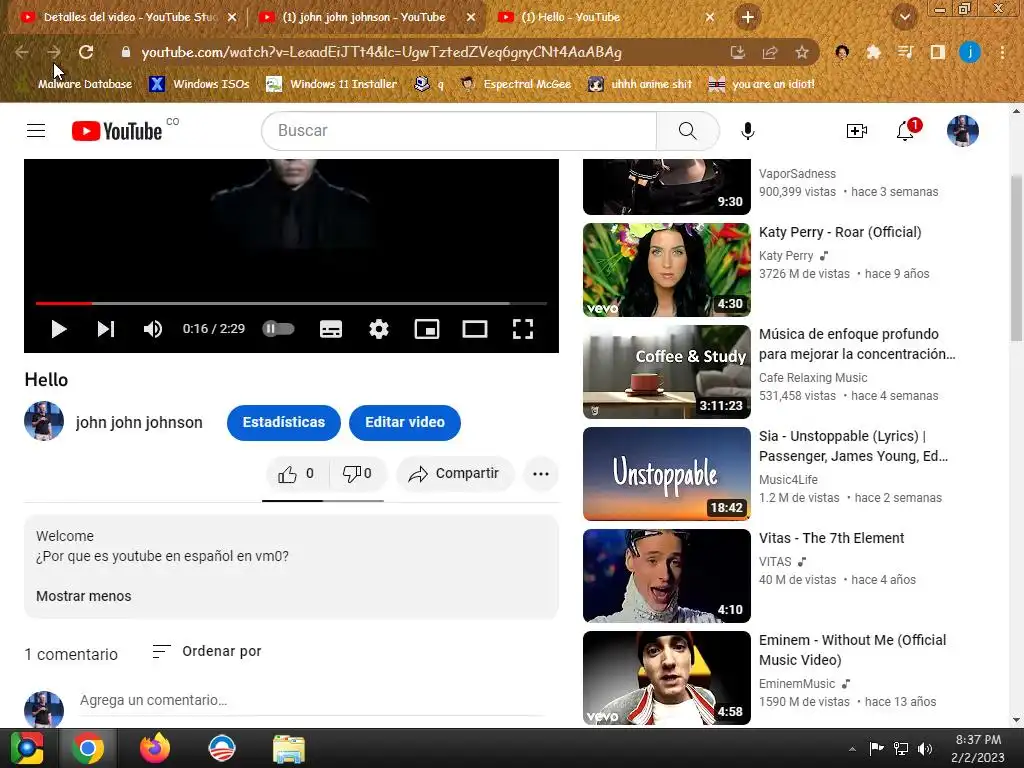Focus the Buscar search box
1024x768 pixels.
[x=459, y=131]
